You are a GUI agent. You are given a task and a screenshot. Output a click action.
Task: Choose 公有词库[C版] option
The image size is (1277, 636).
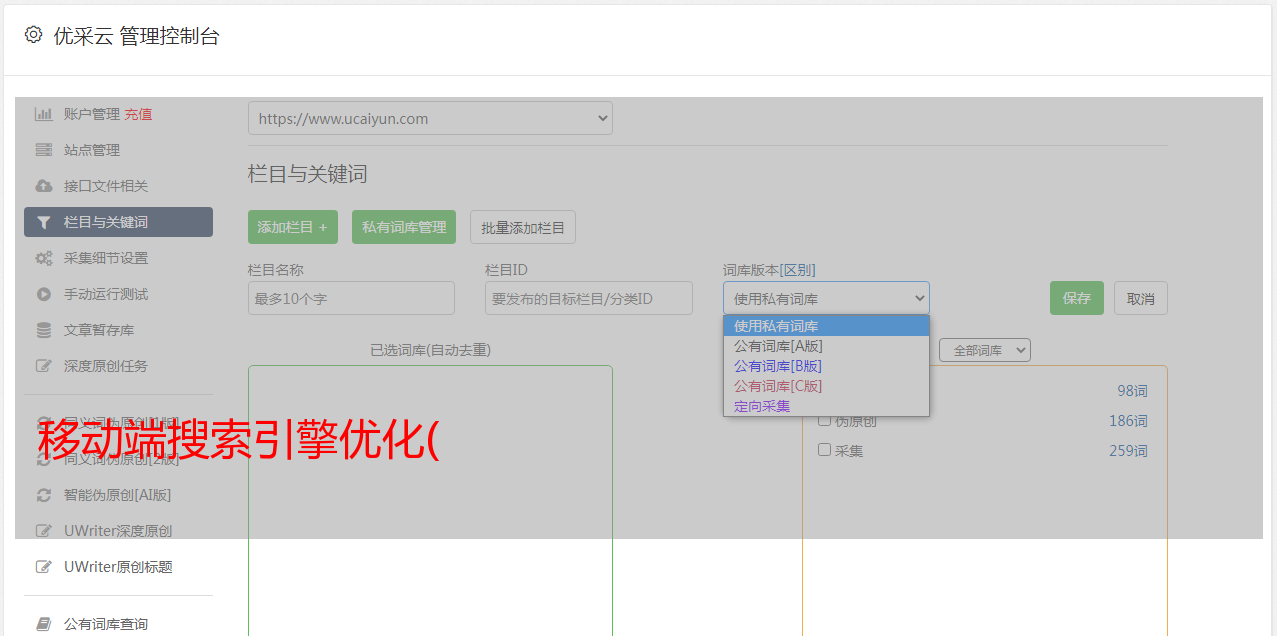pyautogui.click(x=826, y=386)
